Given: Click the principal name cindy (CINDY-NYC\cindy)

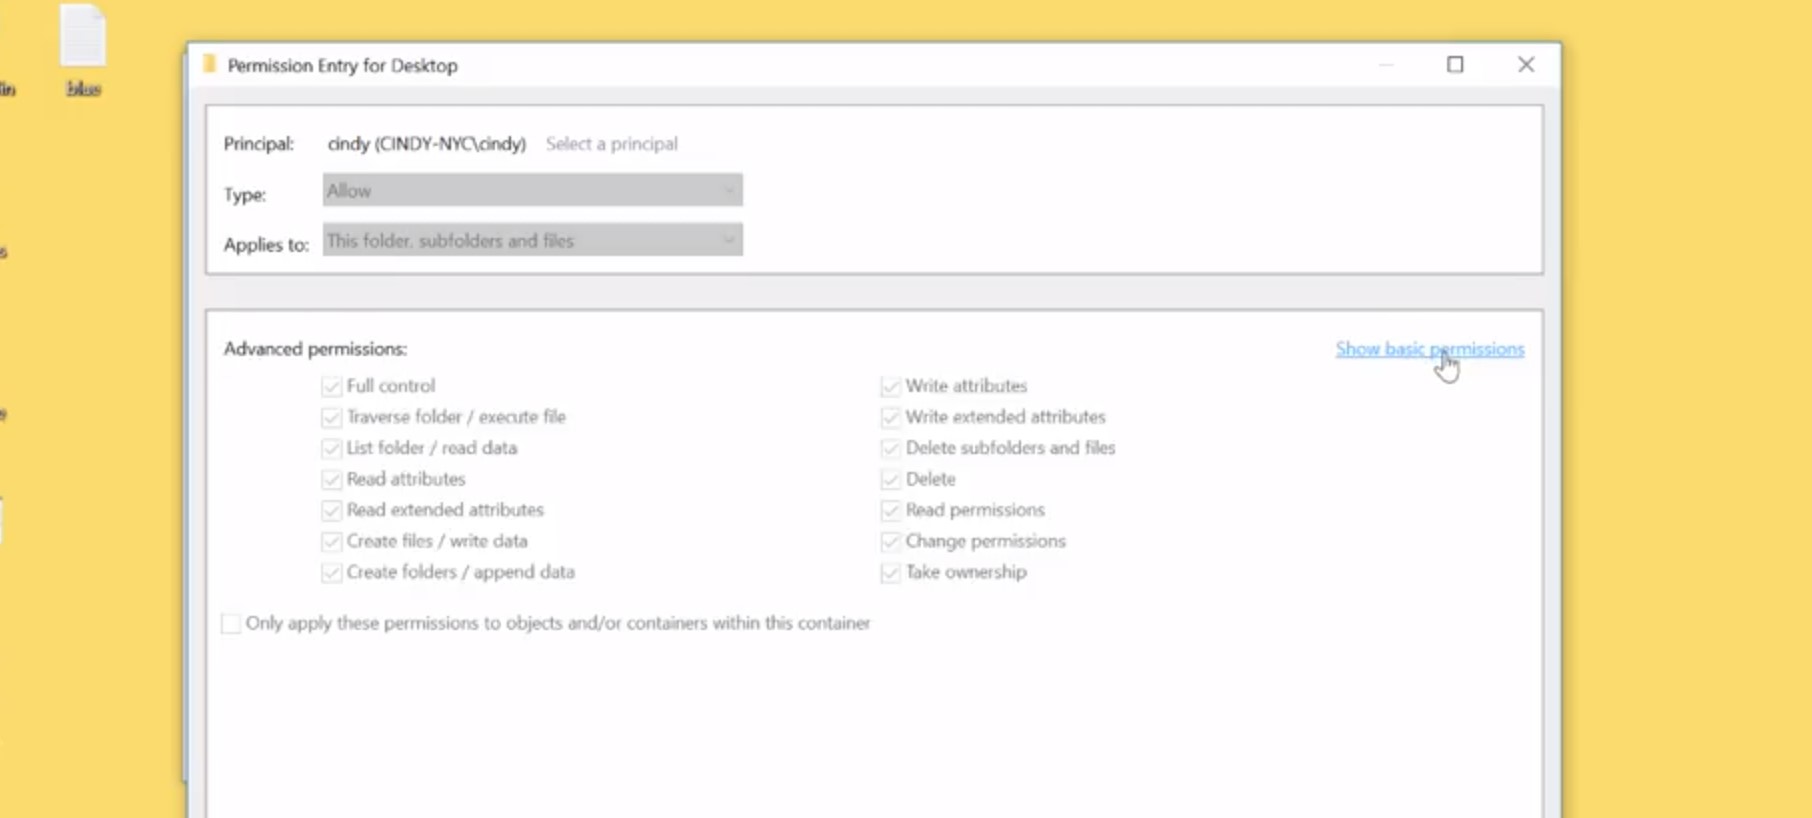Looking at the screenshot, I should (427, 144).
